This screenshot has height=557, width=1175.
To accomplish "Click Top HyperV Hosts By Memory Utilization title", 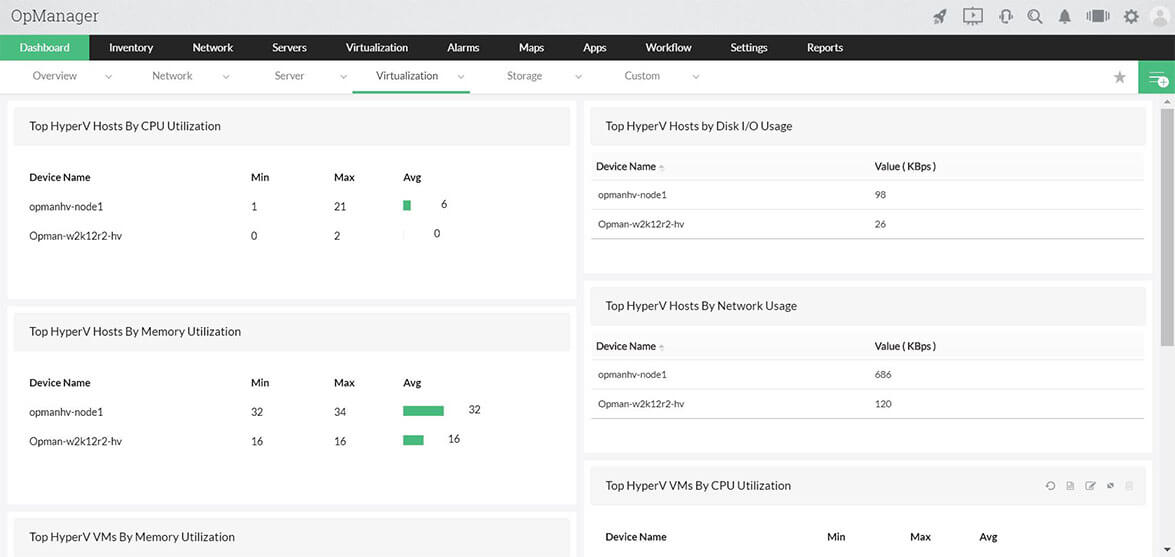I will pyautogui.click(x=135, y=331).
